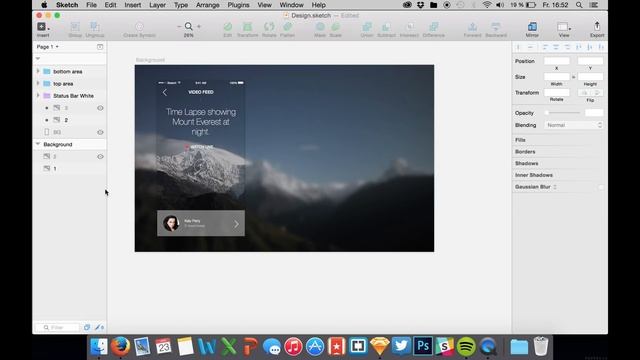
Task: Toggle the pages list panel icon
Action: pyautogui.click(x=100, y=47)
